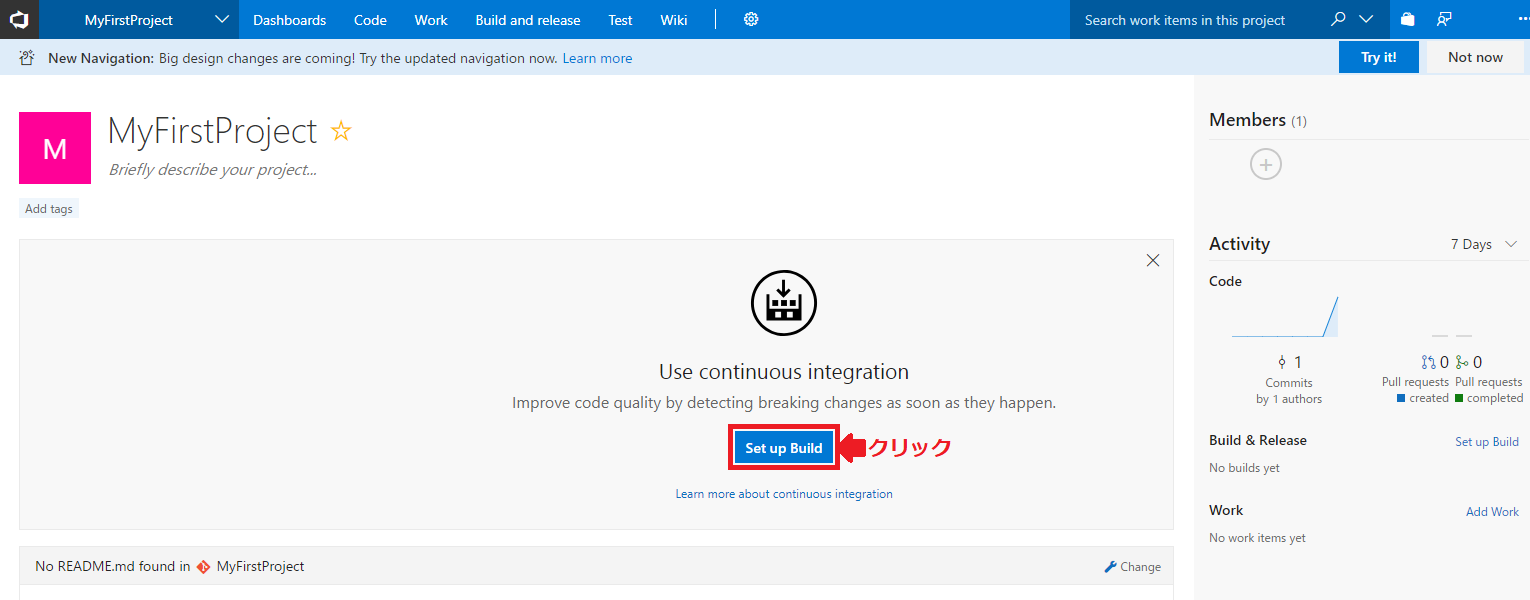Click the search magnifier icon

pyautogui.click(x=1338, y=19)
